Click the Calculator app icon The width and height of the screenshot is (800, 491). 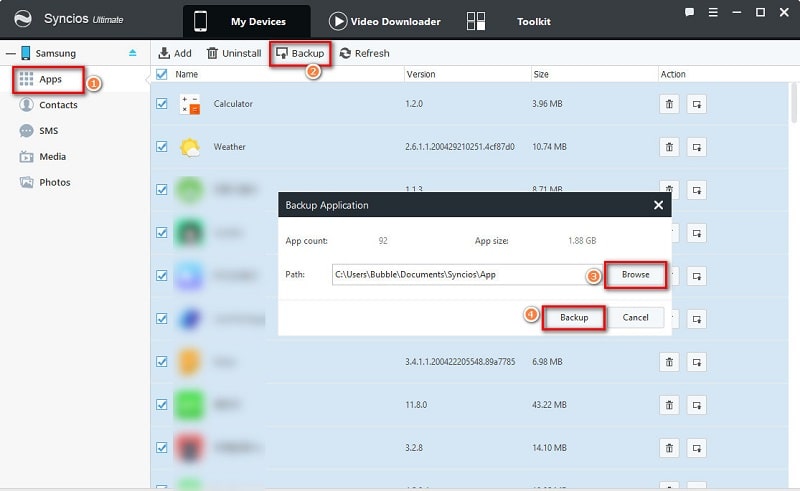tap(190, 104)
